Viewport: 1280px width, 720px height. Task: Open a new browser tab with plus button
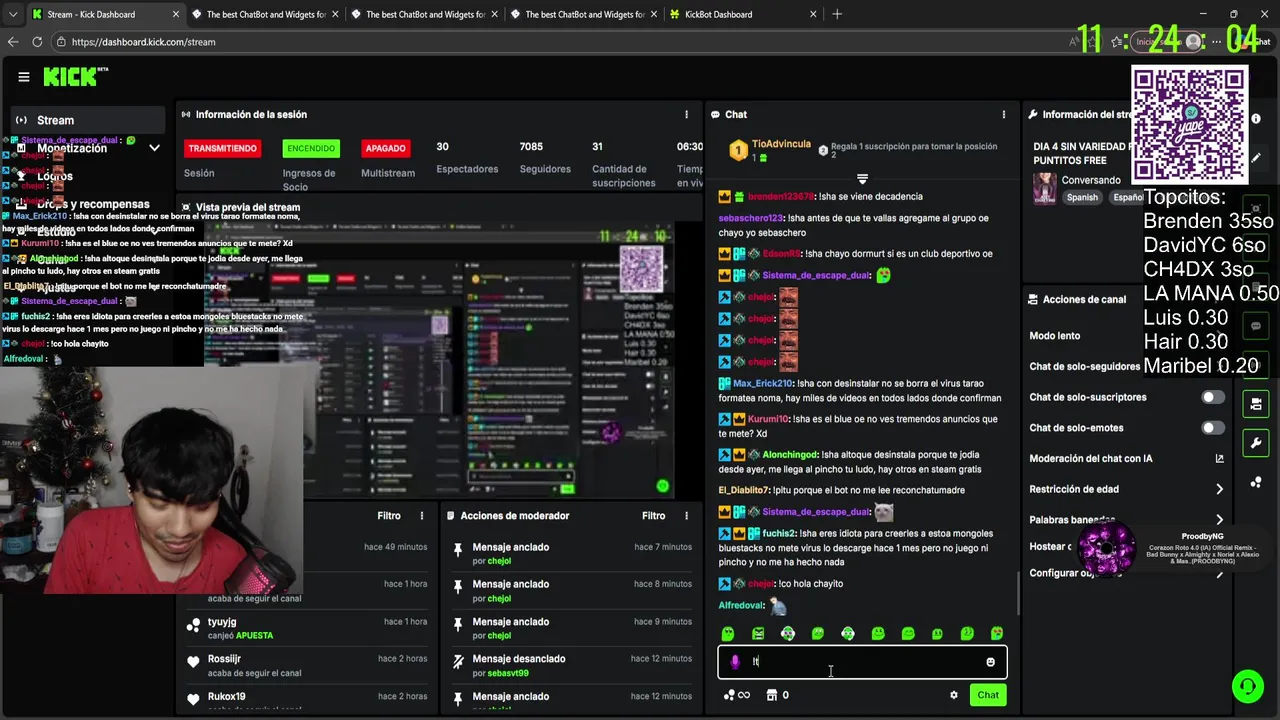pyautogui.click(x=837, y=14)
